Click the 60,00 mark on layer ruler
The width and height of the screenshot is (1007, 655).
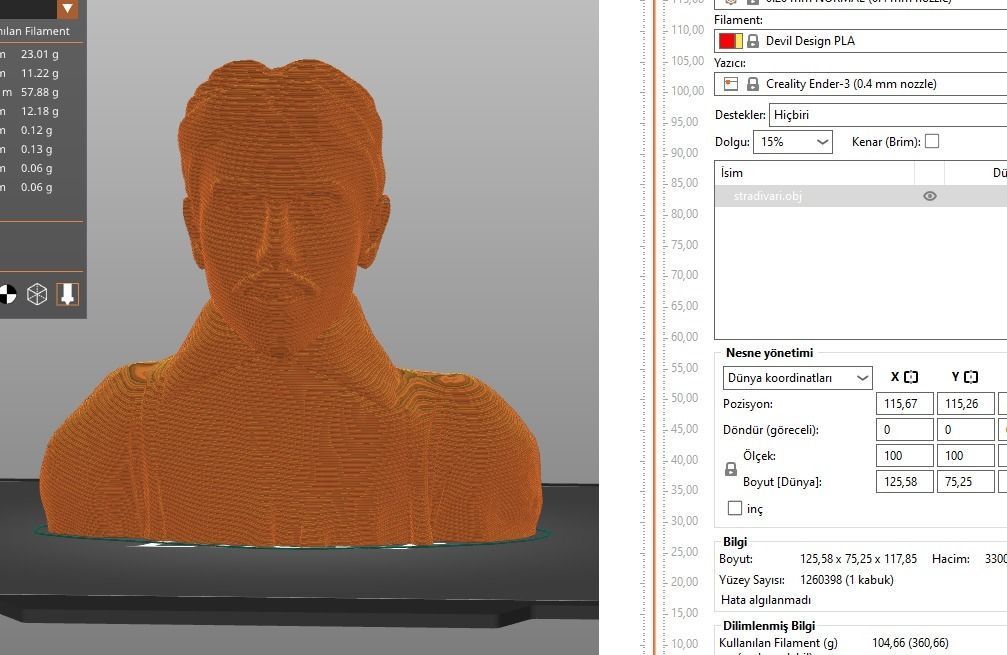[x=685, y=336]
